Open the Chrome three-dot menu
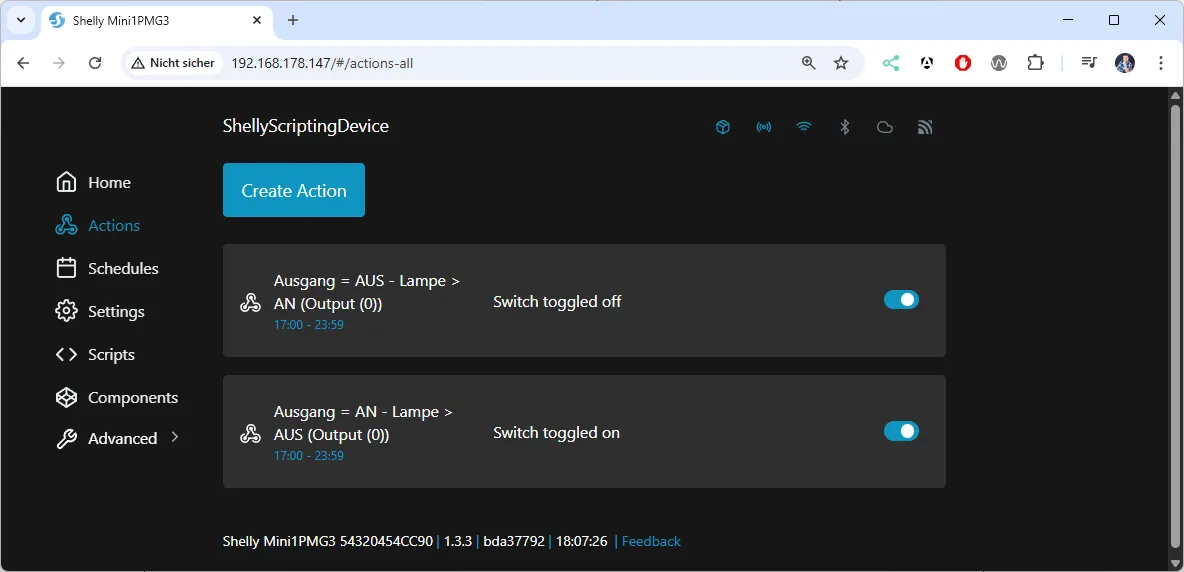 pos(1161,63)
